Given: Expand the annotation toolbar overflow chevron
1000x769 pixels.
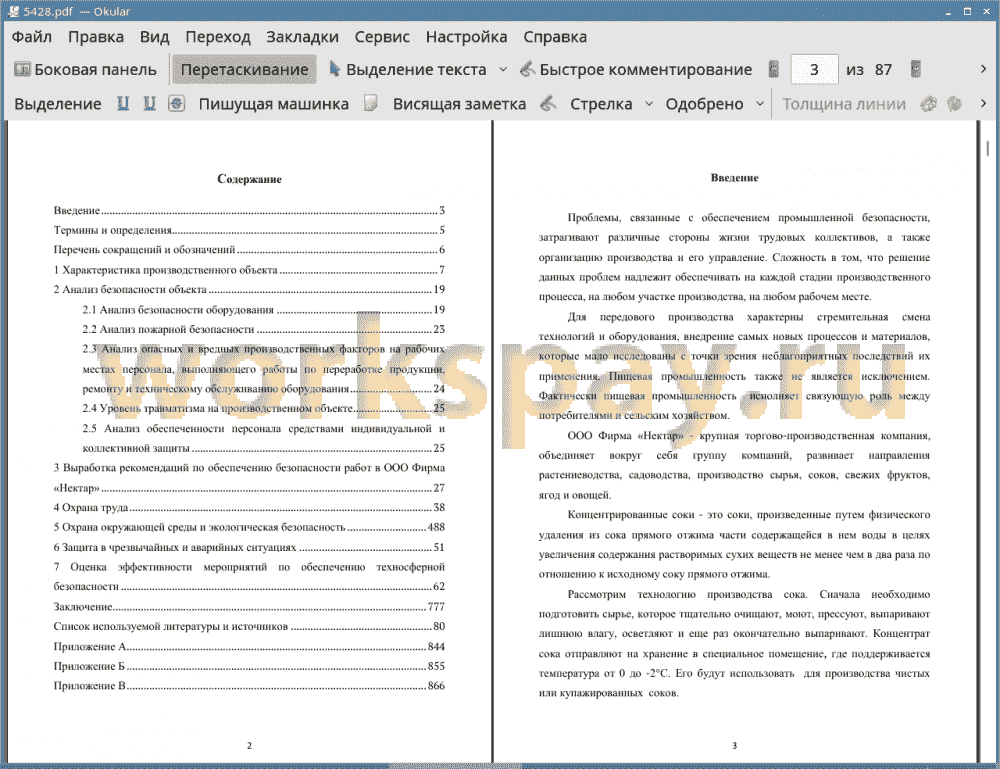Looking at the screenshot, I should point(983,103).
